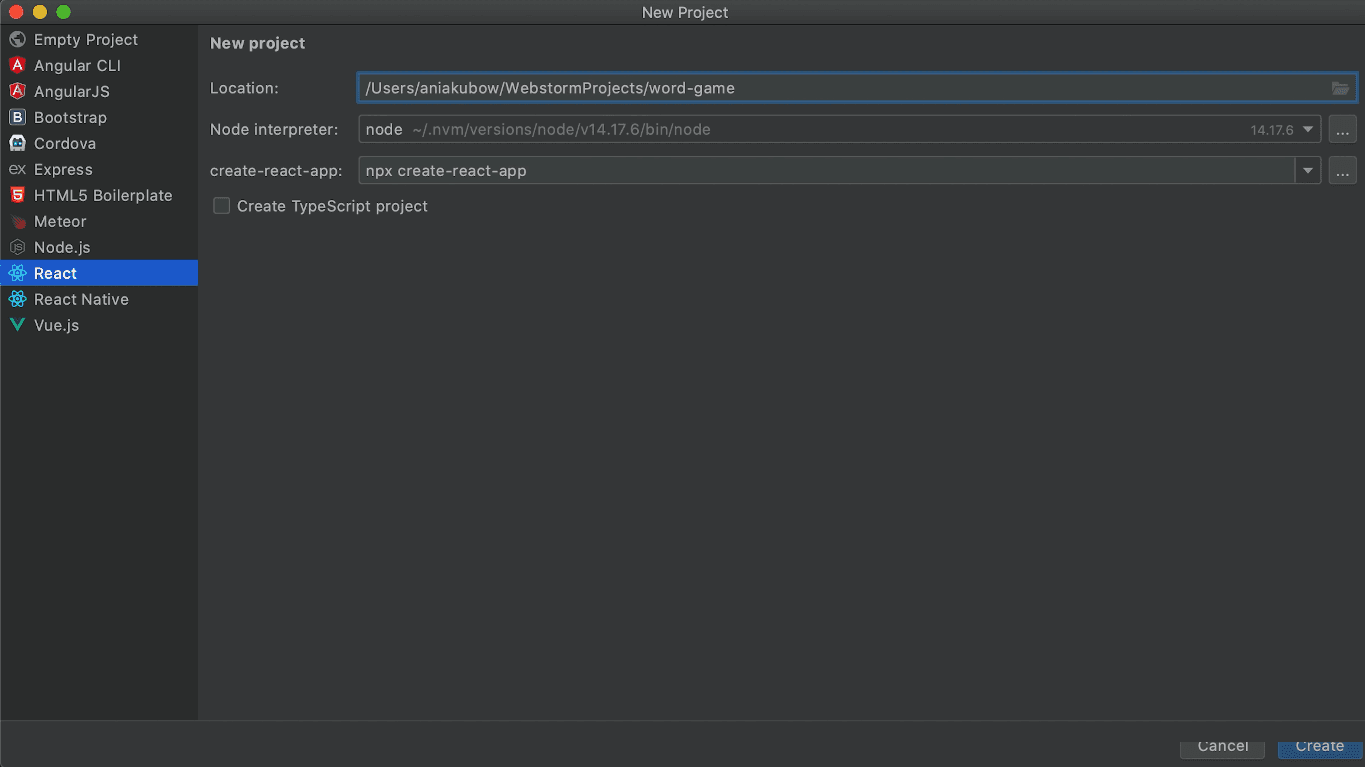Image resolution: width=1365 pixels, height=767 pixels.
Task: Click the Cancel button
Action: click(x=1223, y=747)
